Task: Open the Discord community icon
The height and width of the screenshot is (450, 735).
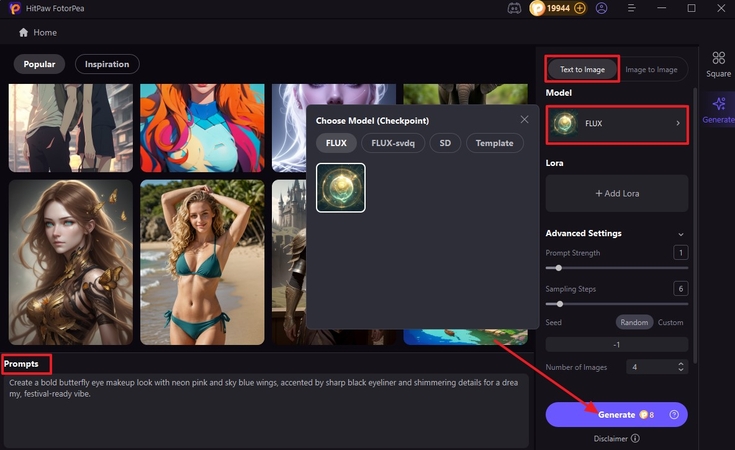Action: [x=514, y=8]
